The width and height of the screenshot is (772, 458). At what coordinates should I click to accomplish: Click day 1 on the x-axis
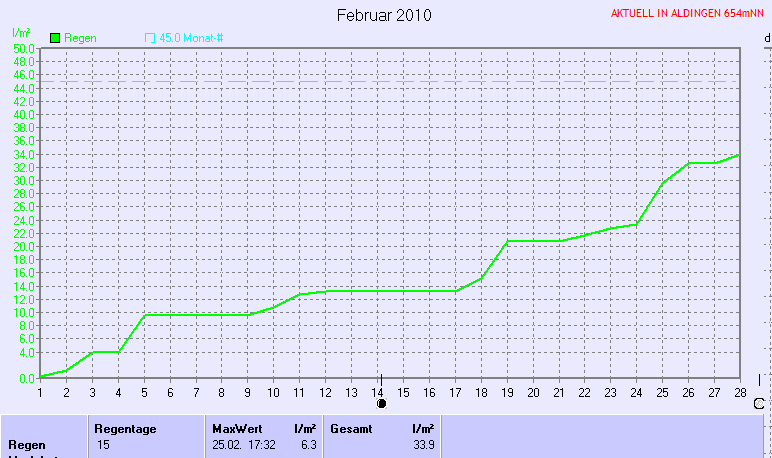[40, 392]
